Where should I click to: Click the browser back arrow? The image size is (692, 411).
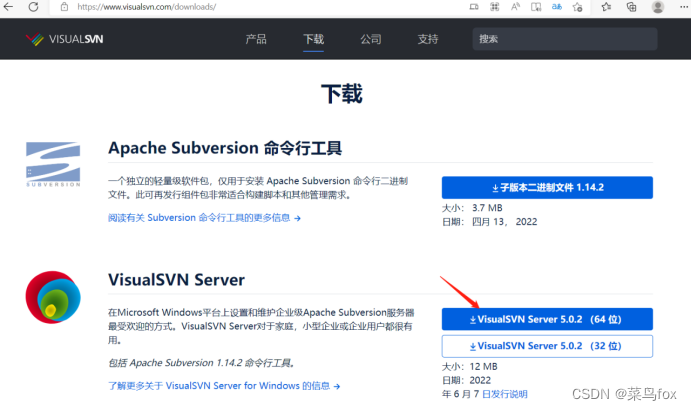[x=8, y=7]
